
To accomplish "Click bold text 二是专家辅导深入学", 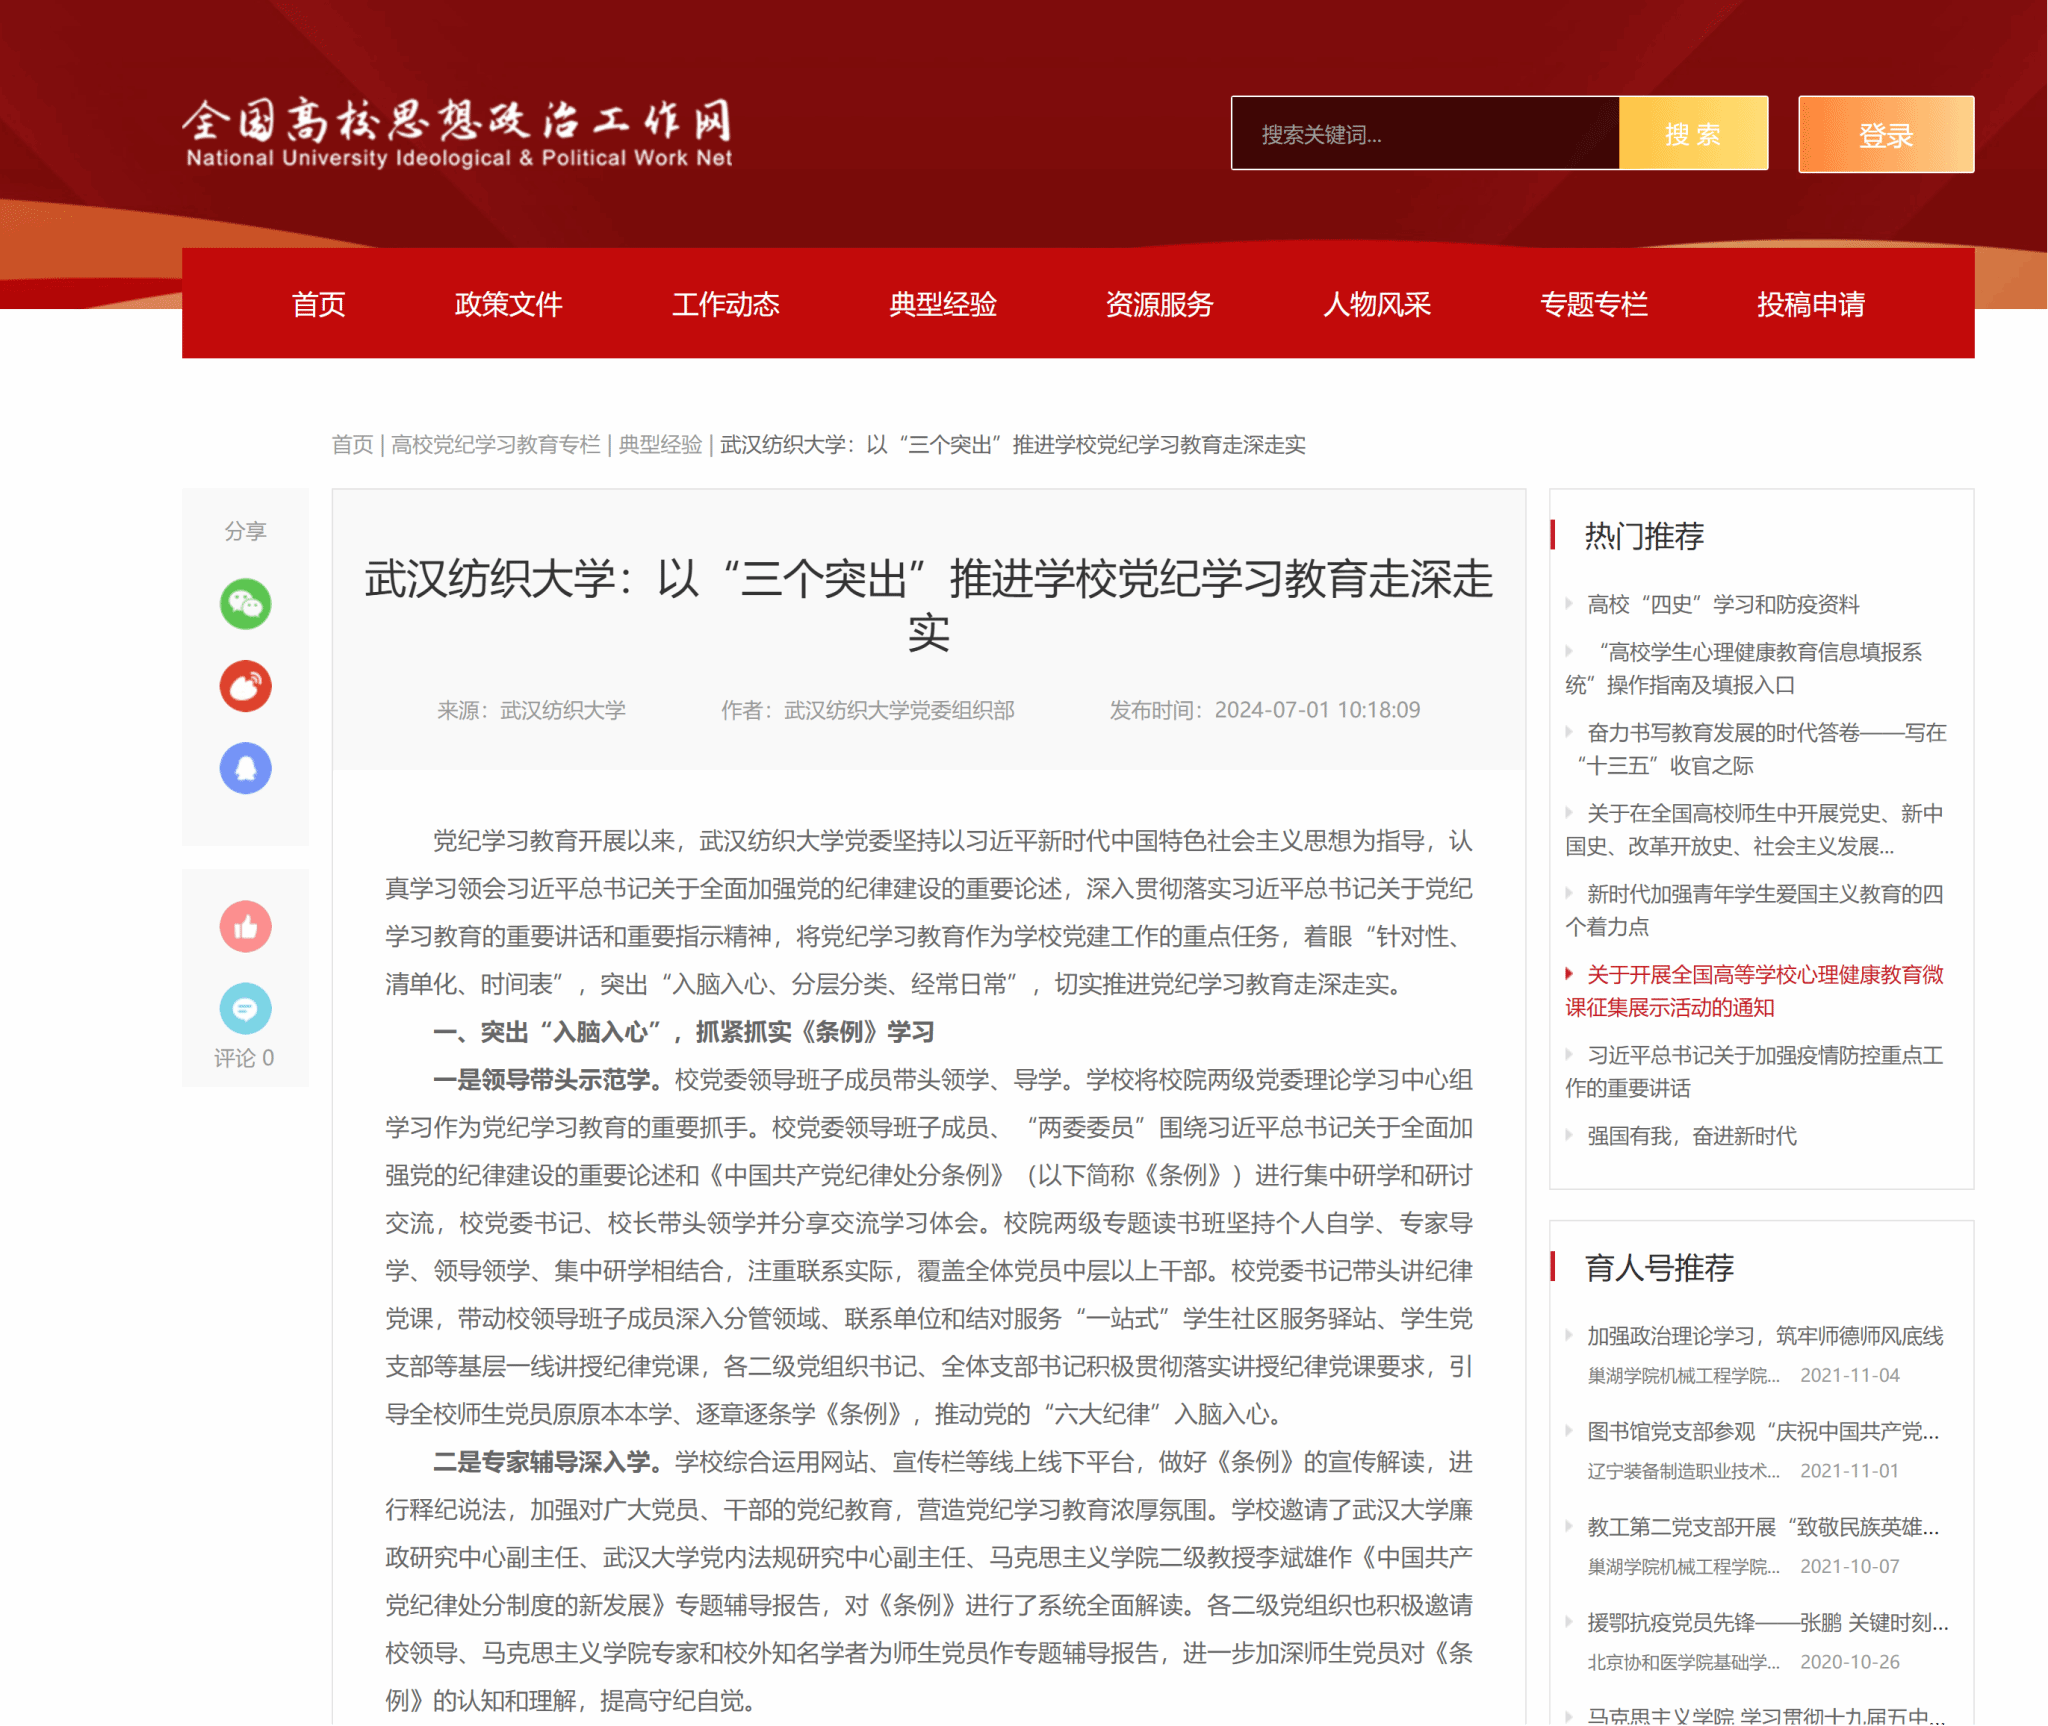I will pos(548,1462).
